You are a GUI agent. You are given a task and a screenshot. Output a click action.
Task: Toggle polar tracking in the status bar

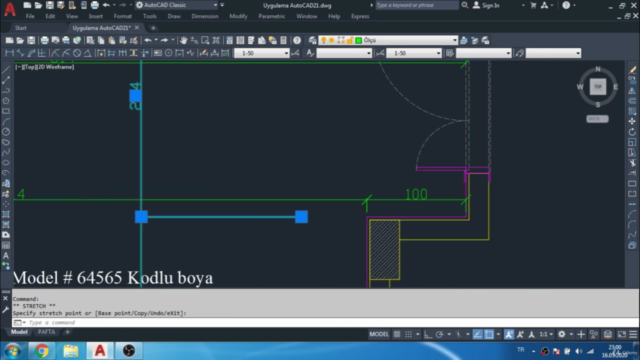(440, 334)
